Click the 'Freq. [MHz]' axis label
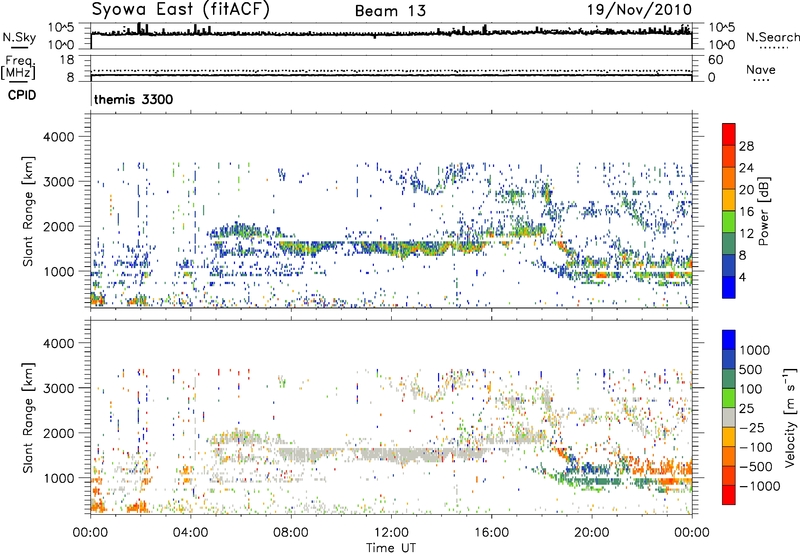This screenshot has height=554, width=800. 19,67
